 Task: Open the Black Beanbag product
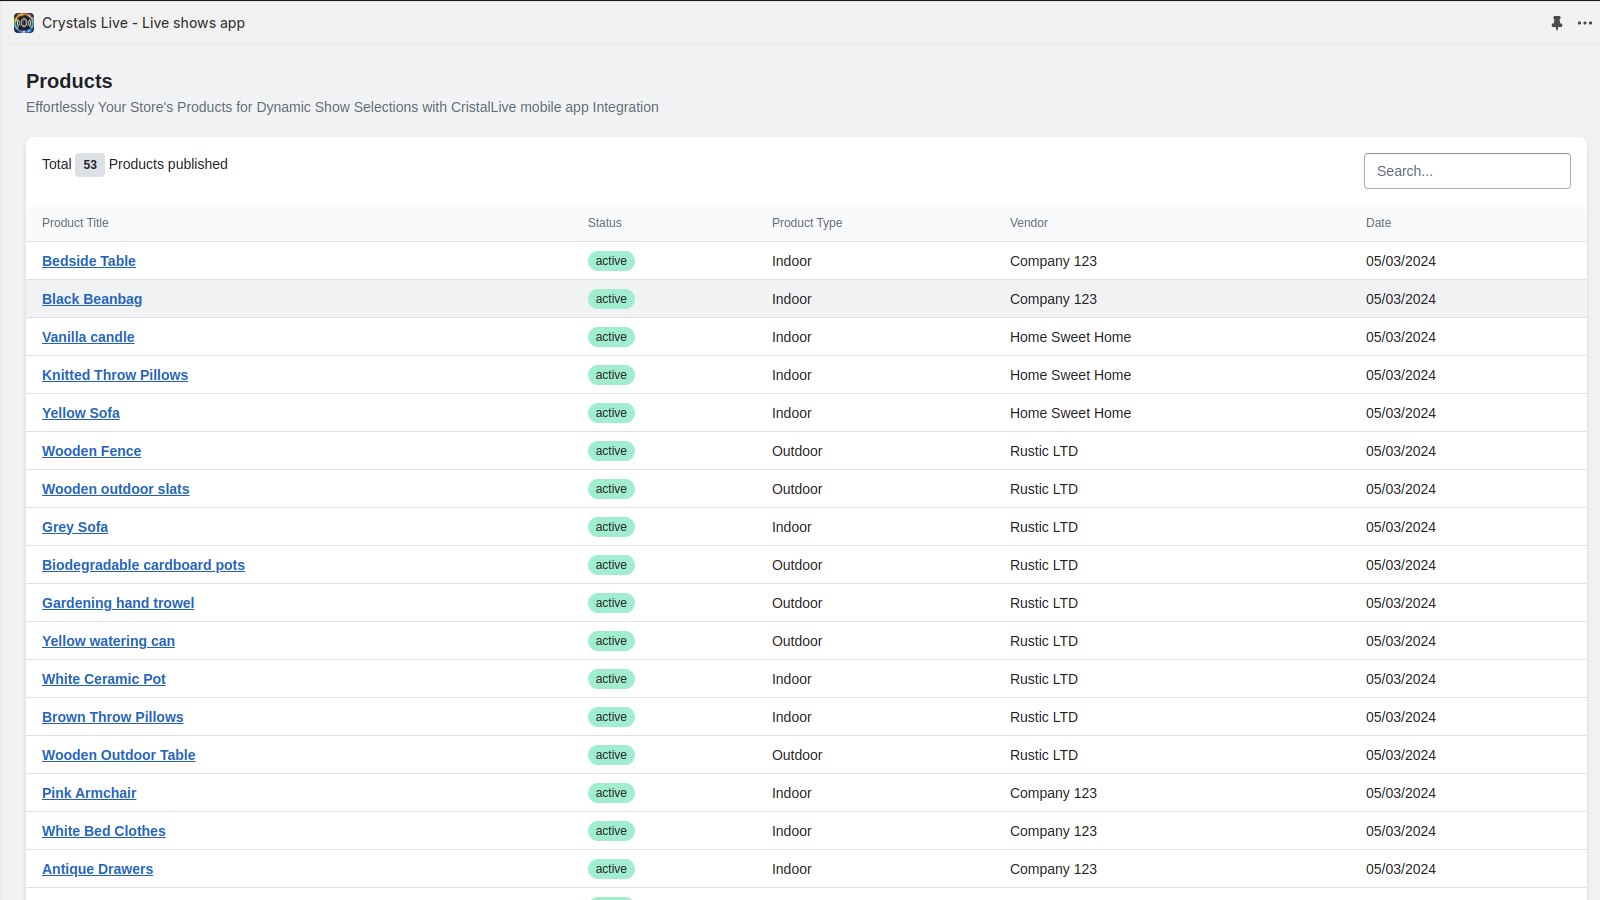click(x=92, y=298)
